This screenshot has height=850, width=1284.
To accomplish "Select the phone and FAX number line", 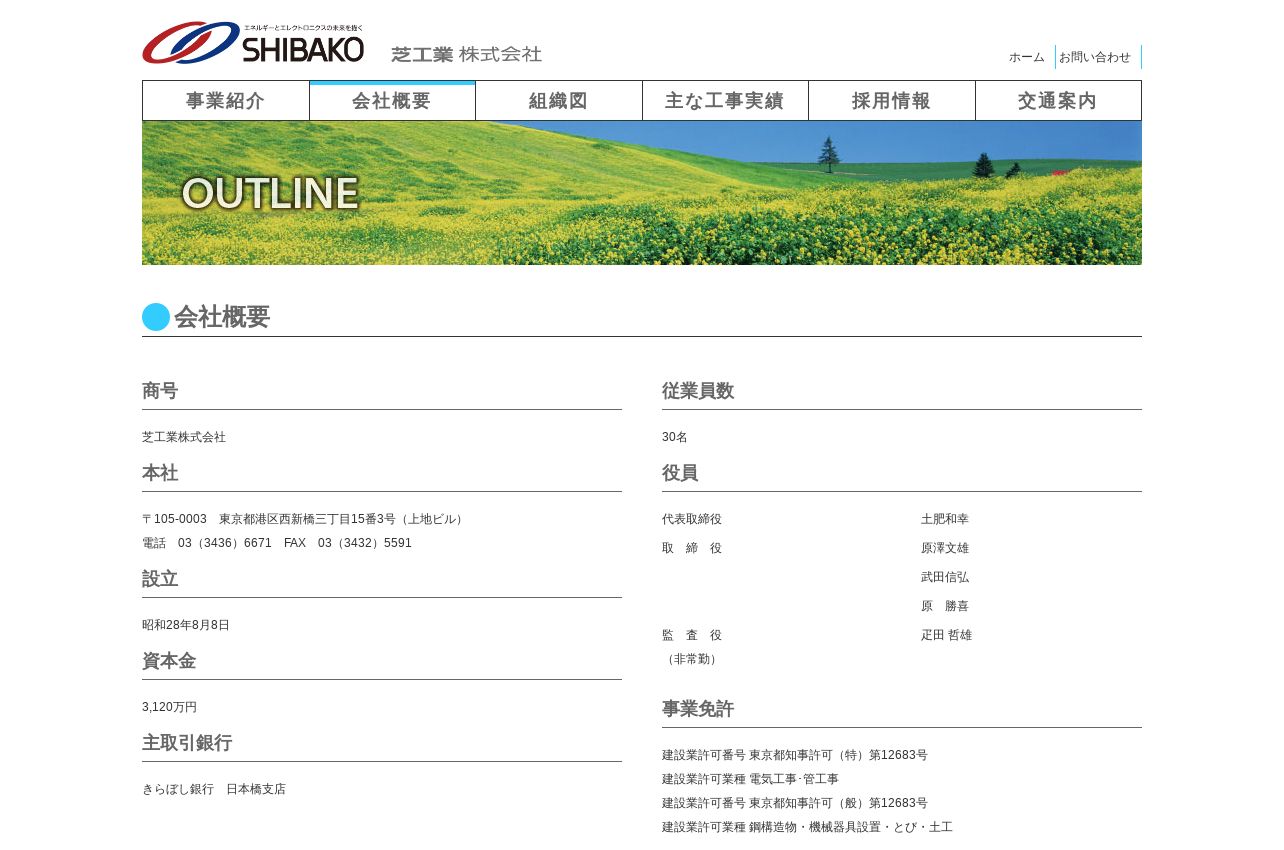I will point(277,543).
